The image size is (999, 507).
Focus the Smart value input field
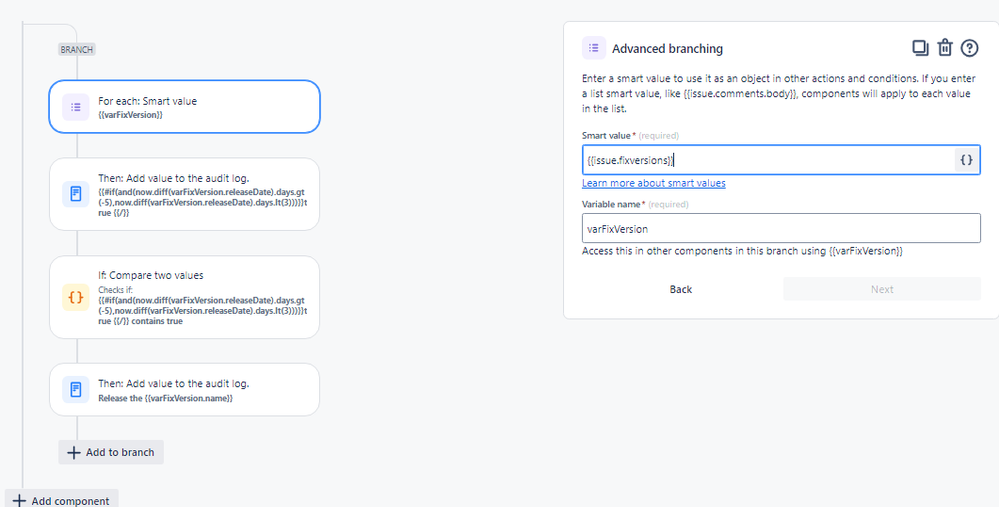[x=768, y=160]
